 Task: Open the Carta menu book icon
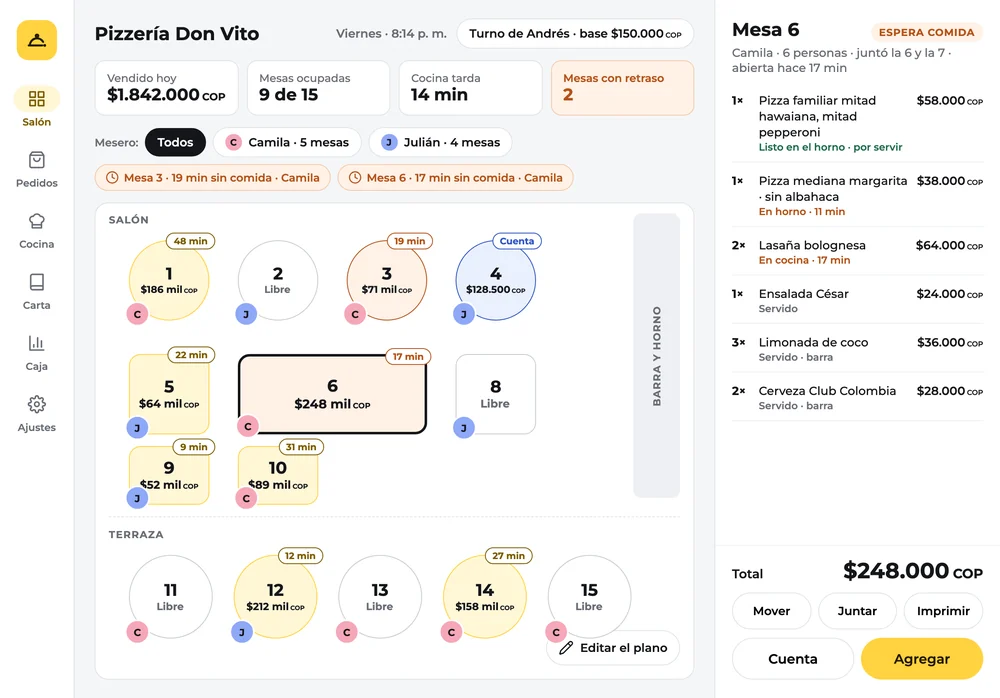(36, 282)
